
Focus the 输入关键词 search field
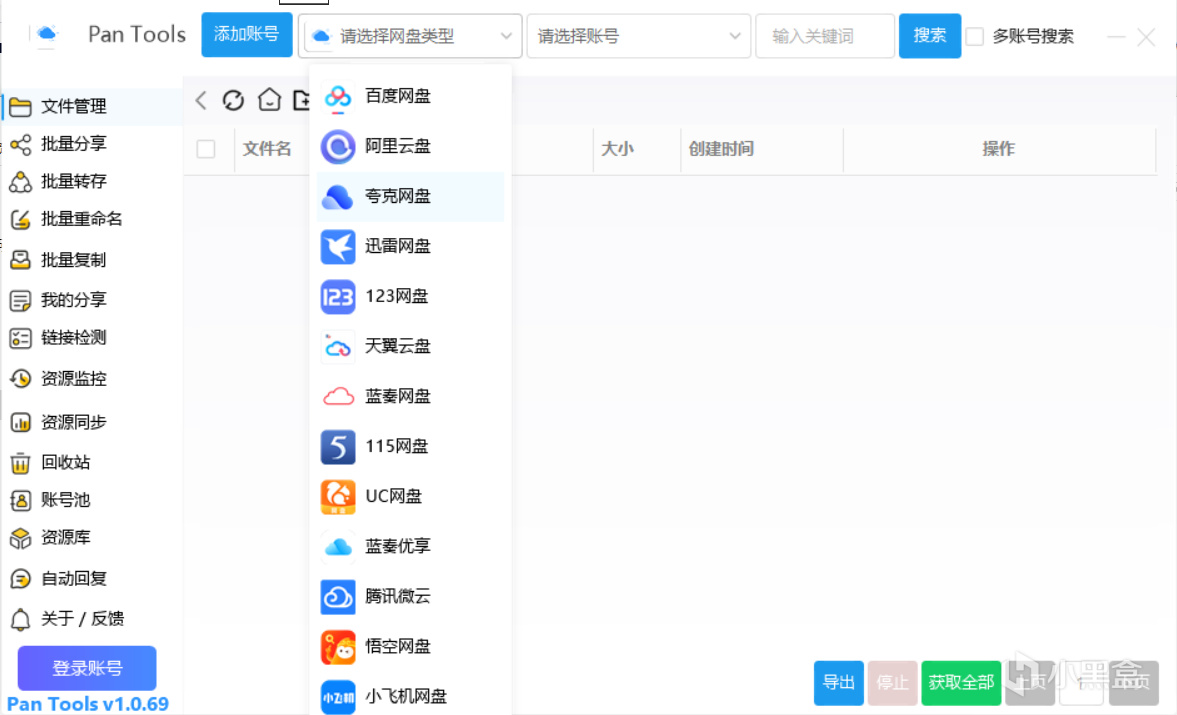point(825,36)
